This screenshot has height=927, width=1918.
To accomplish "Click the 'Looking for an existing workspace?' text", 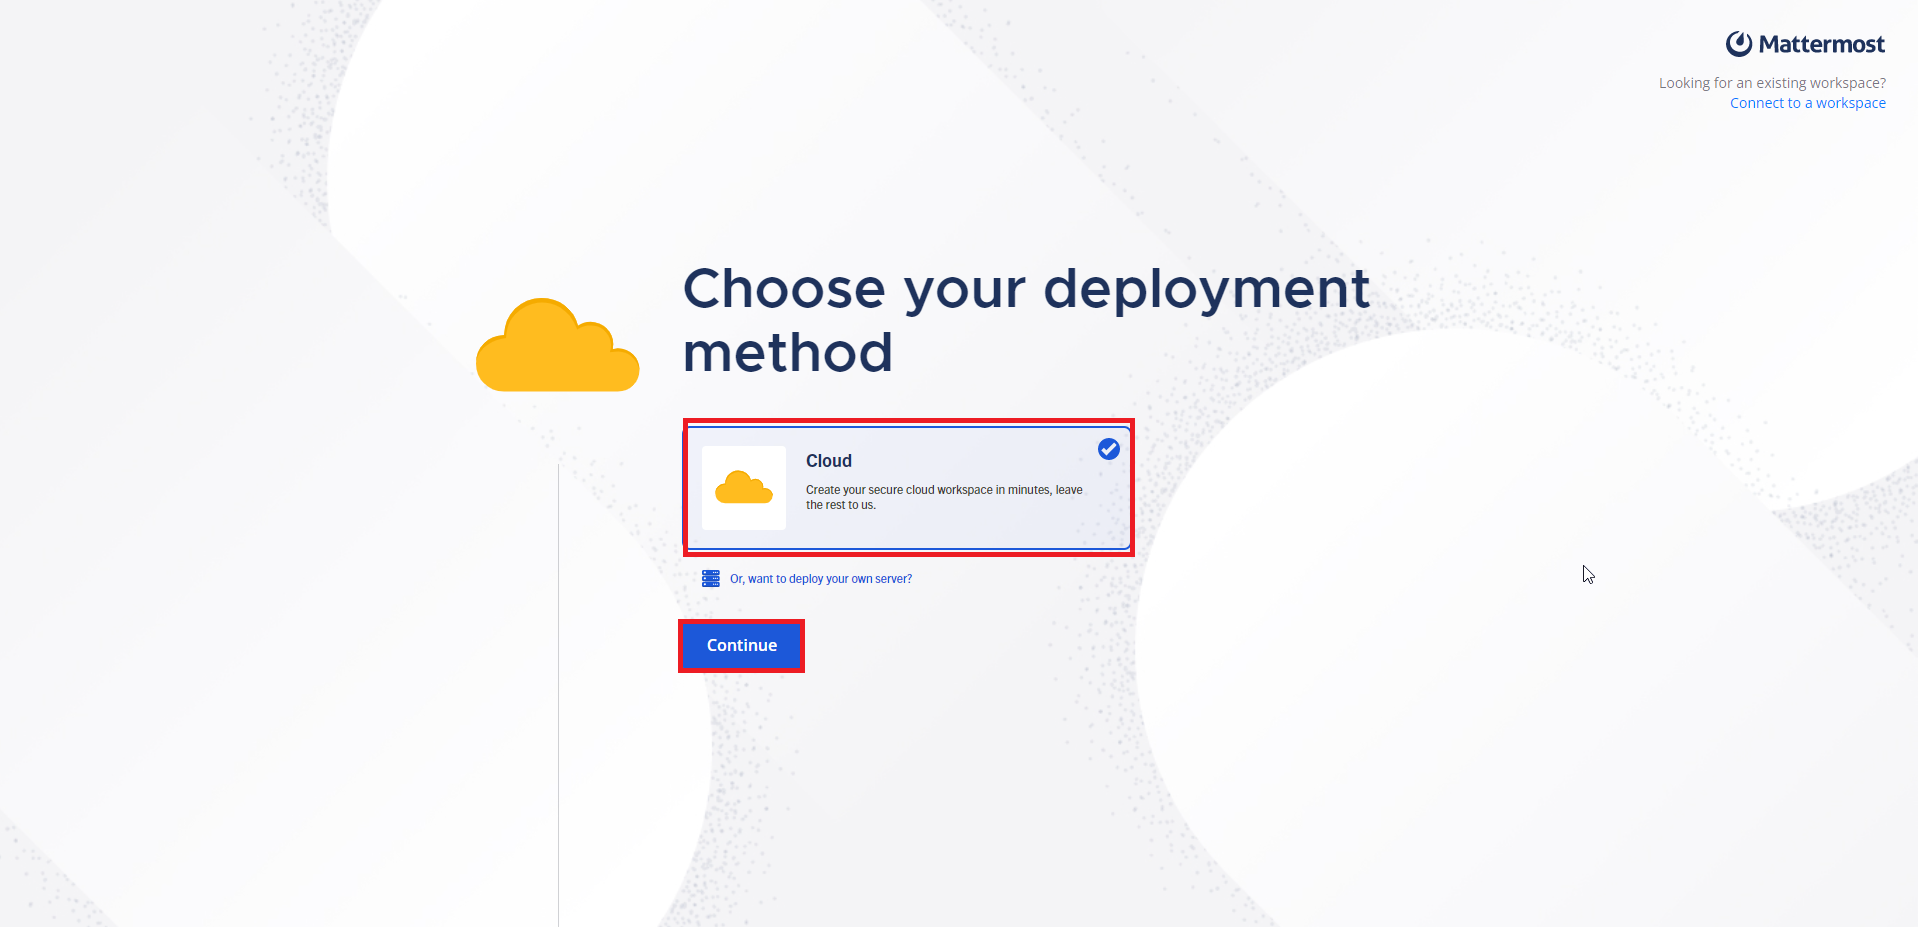I will pyautogui.click(x=1772, y=83).
